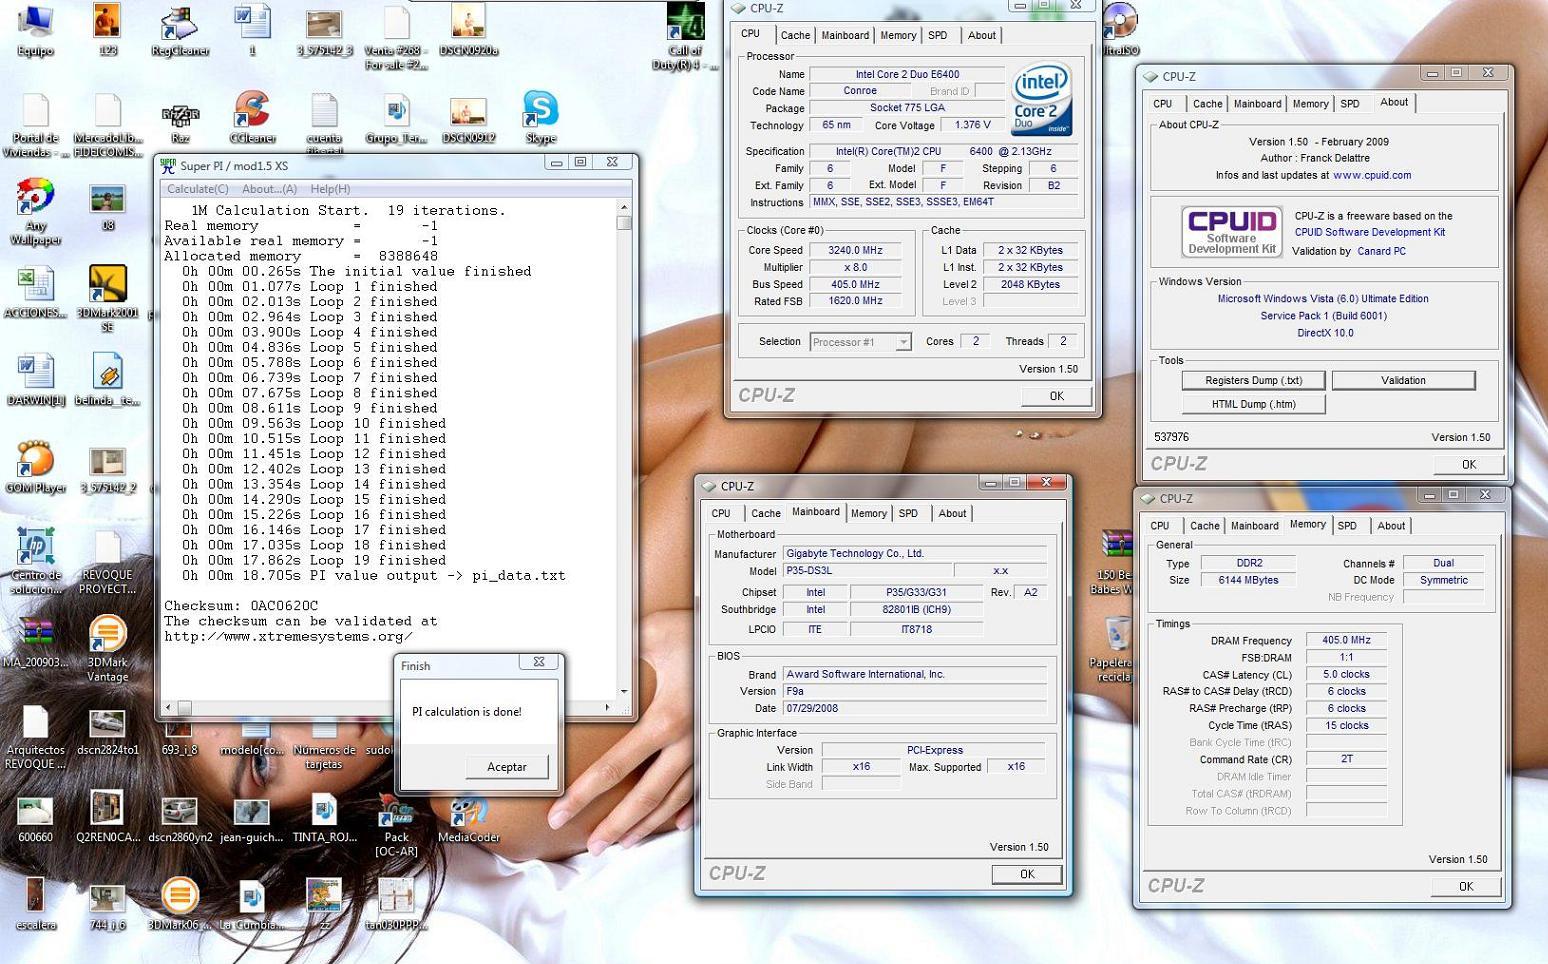Open the DSCN0920a image thumbnail
The image size is (1548, 964).
[468, 30]
